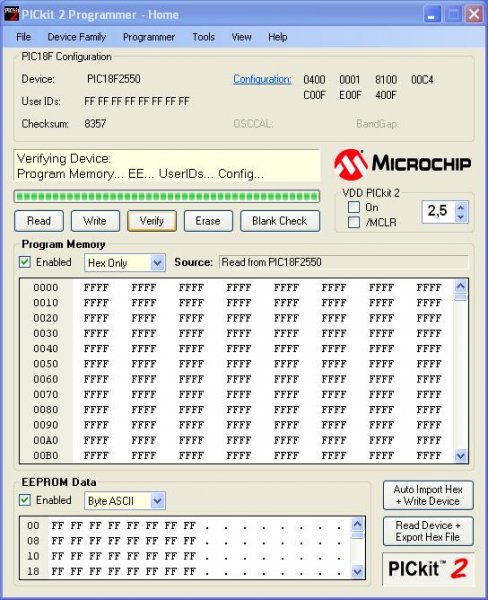The image size is (488, 600).
Task: Decrease VDD voltage with down arrow
Action: click(x=460, y=217)
